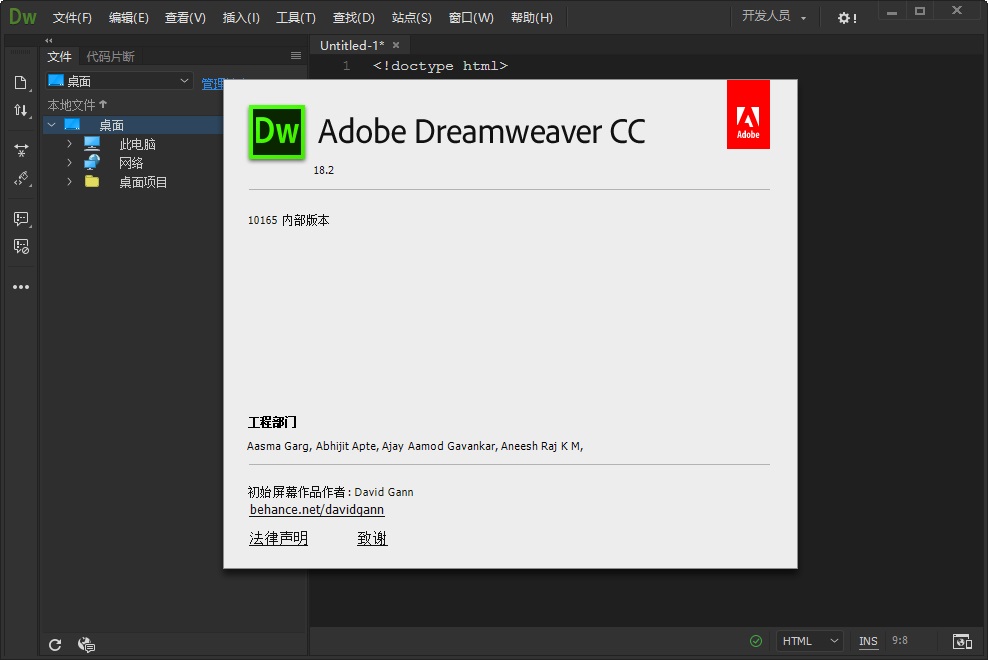Click the green lint check icon
The height and width of the screenshot is (660, 988).
756,641
